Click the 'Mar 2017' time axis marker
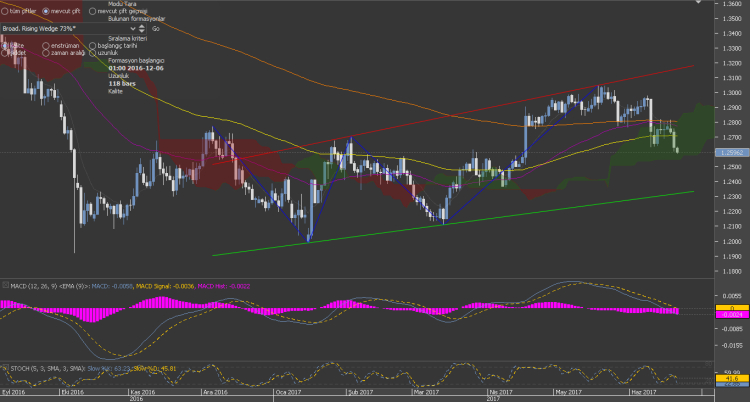This screenshot has width=750, height=402. (x=426, y=391)
